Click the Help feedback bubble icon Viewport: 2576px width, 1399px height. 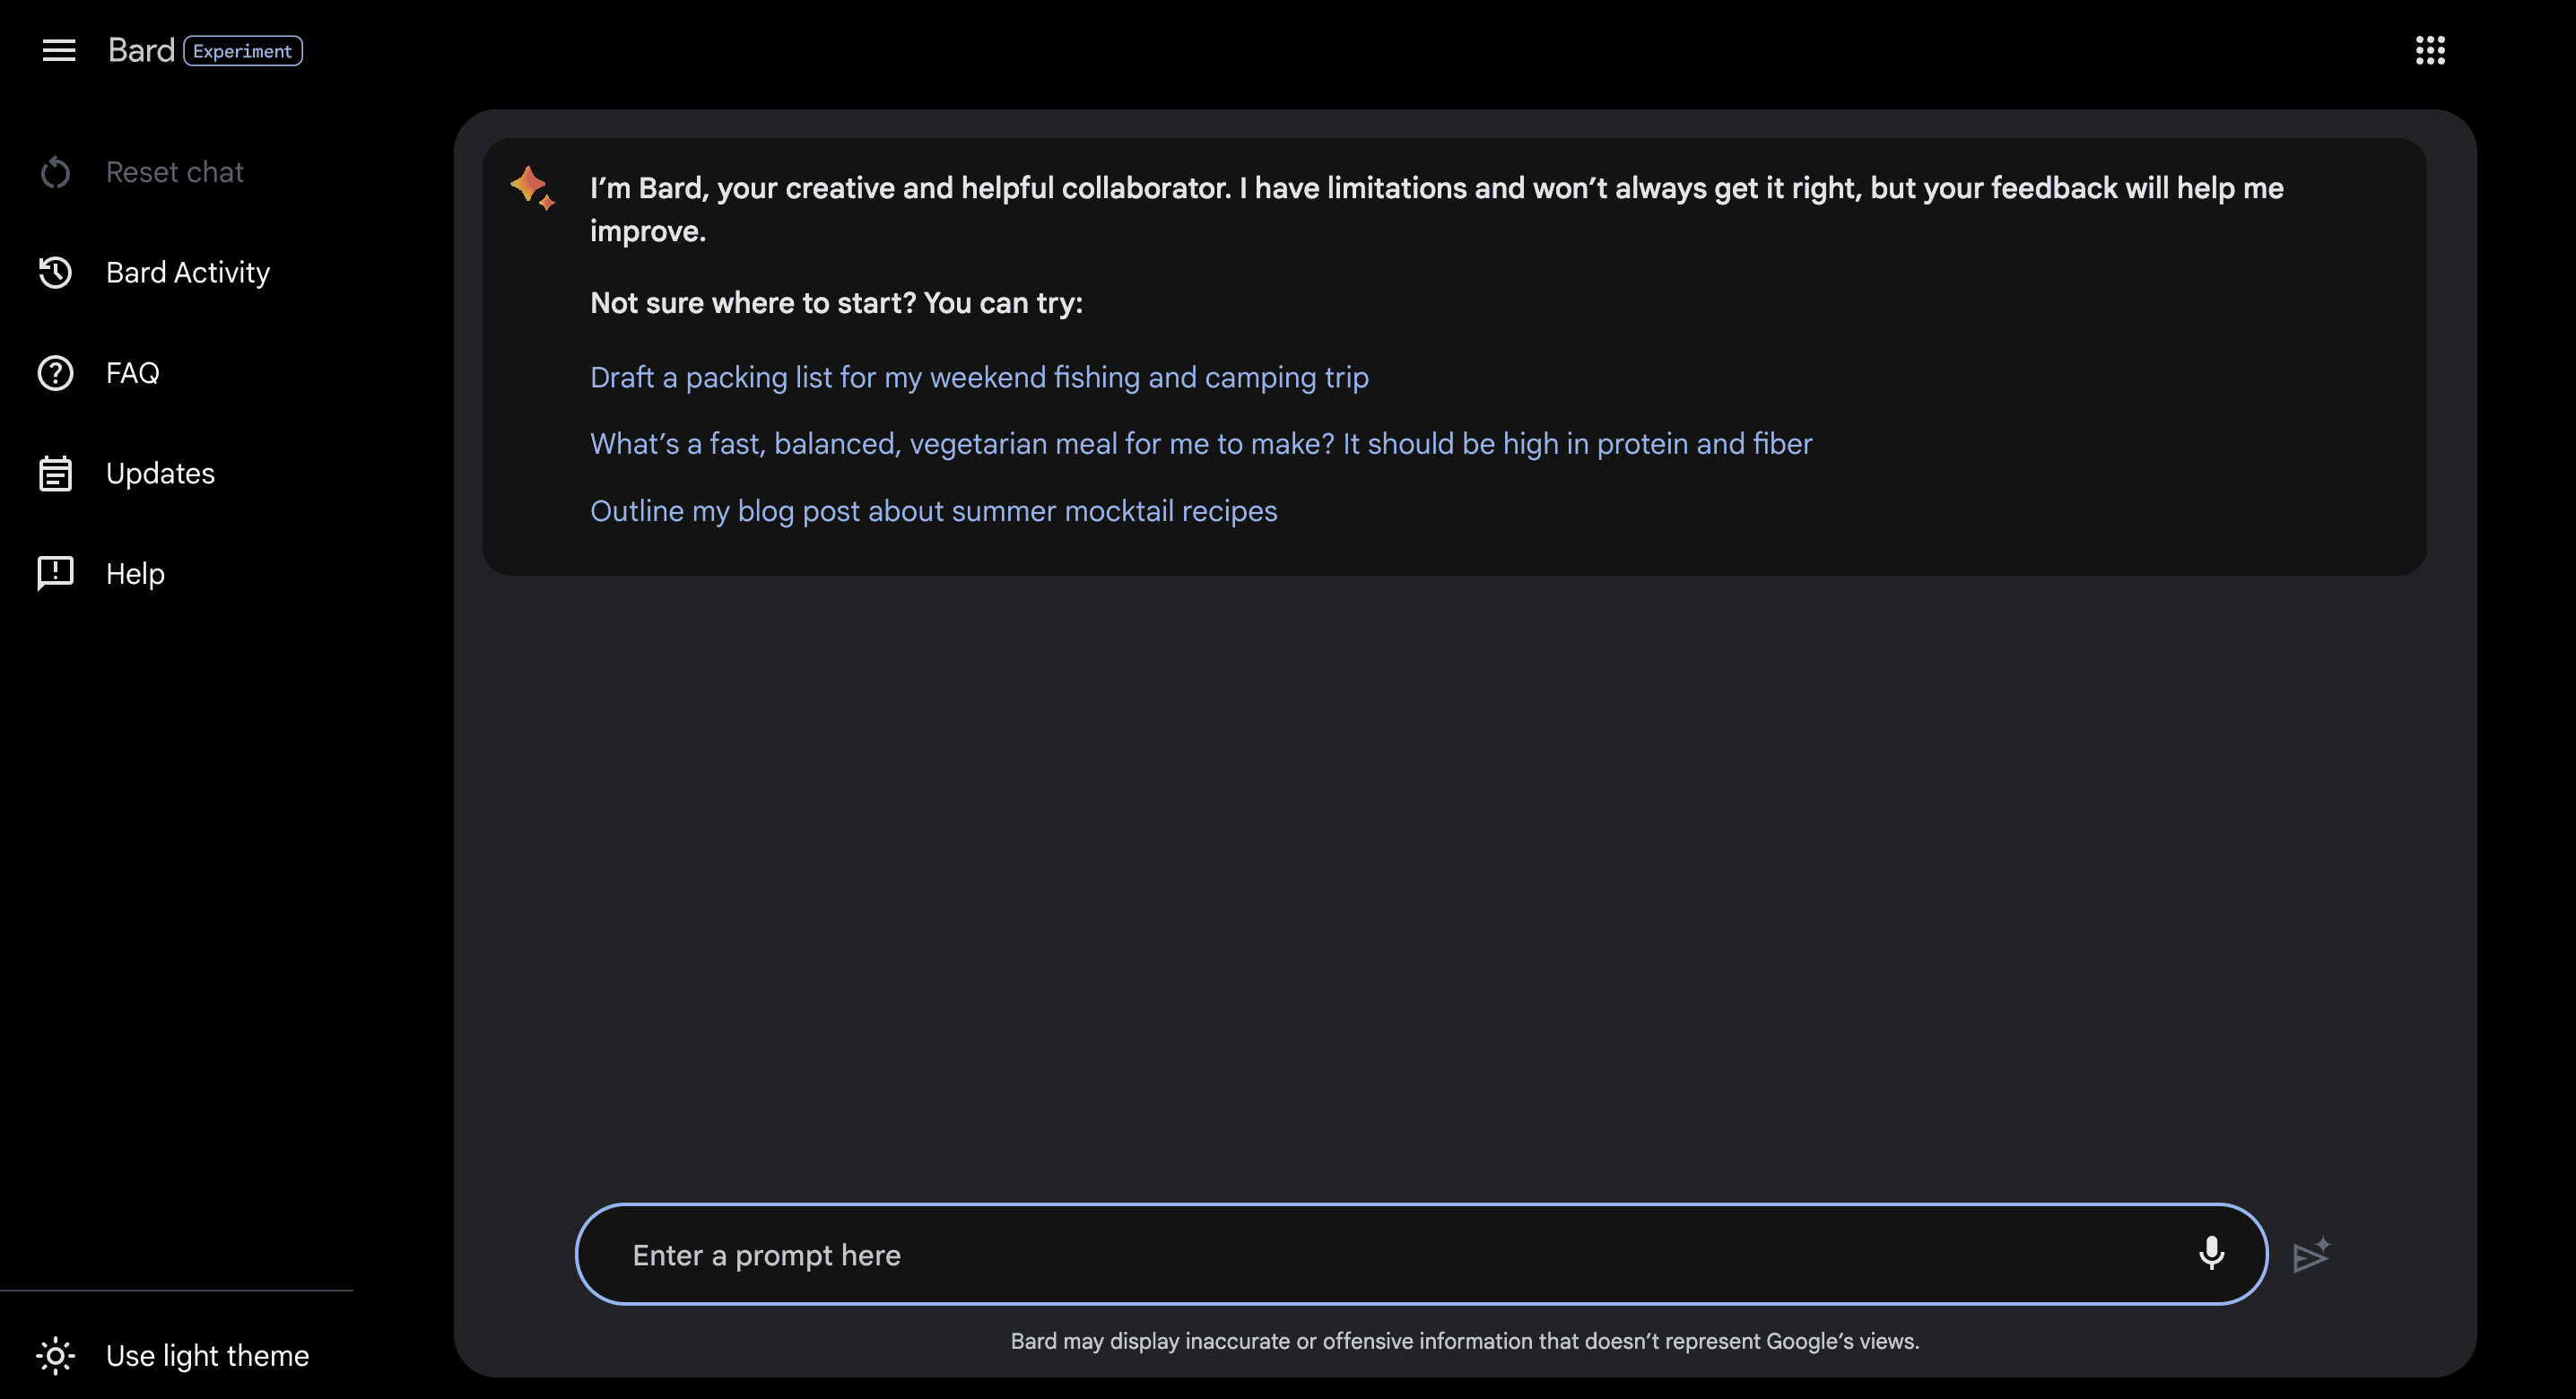point(55,574)
